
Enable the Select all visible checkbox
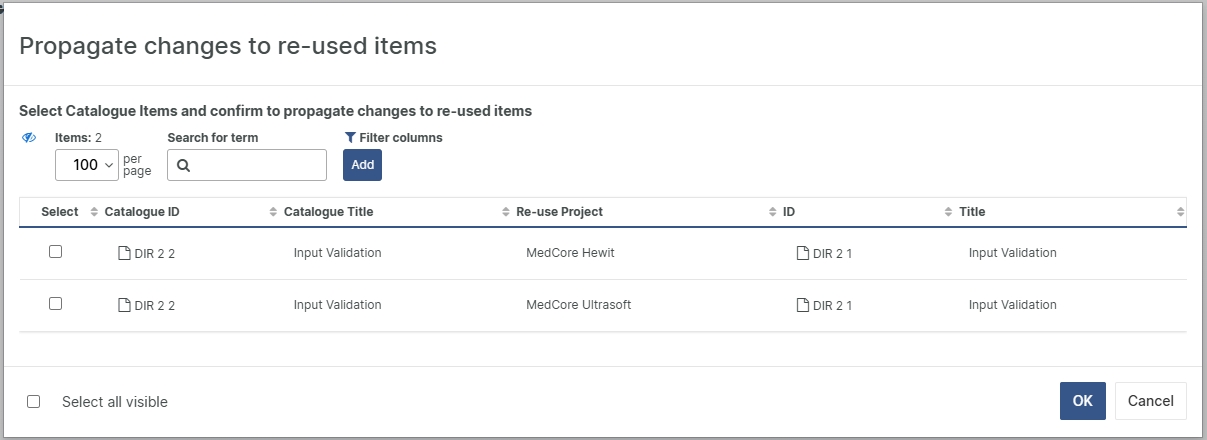[x=34, y=402]
